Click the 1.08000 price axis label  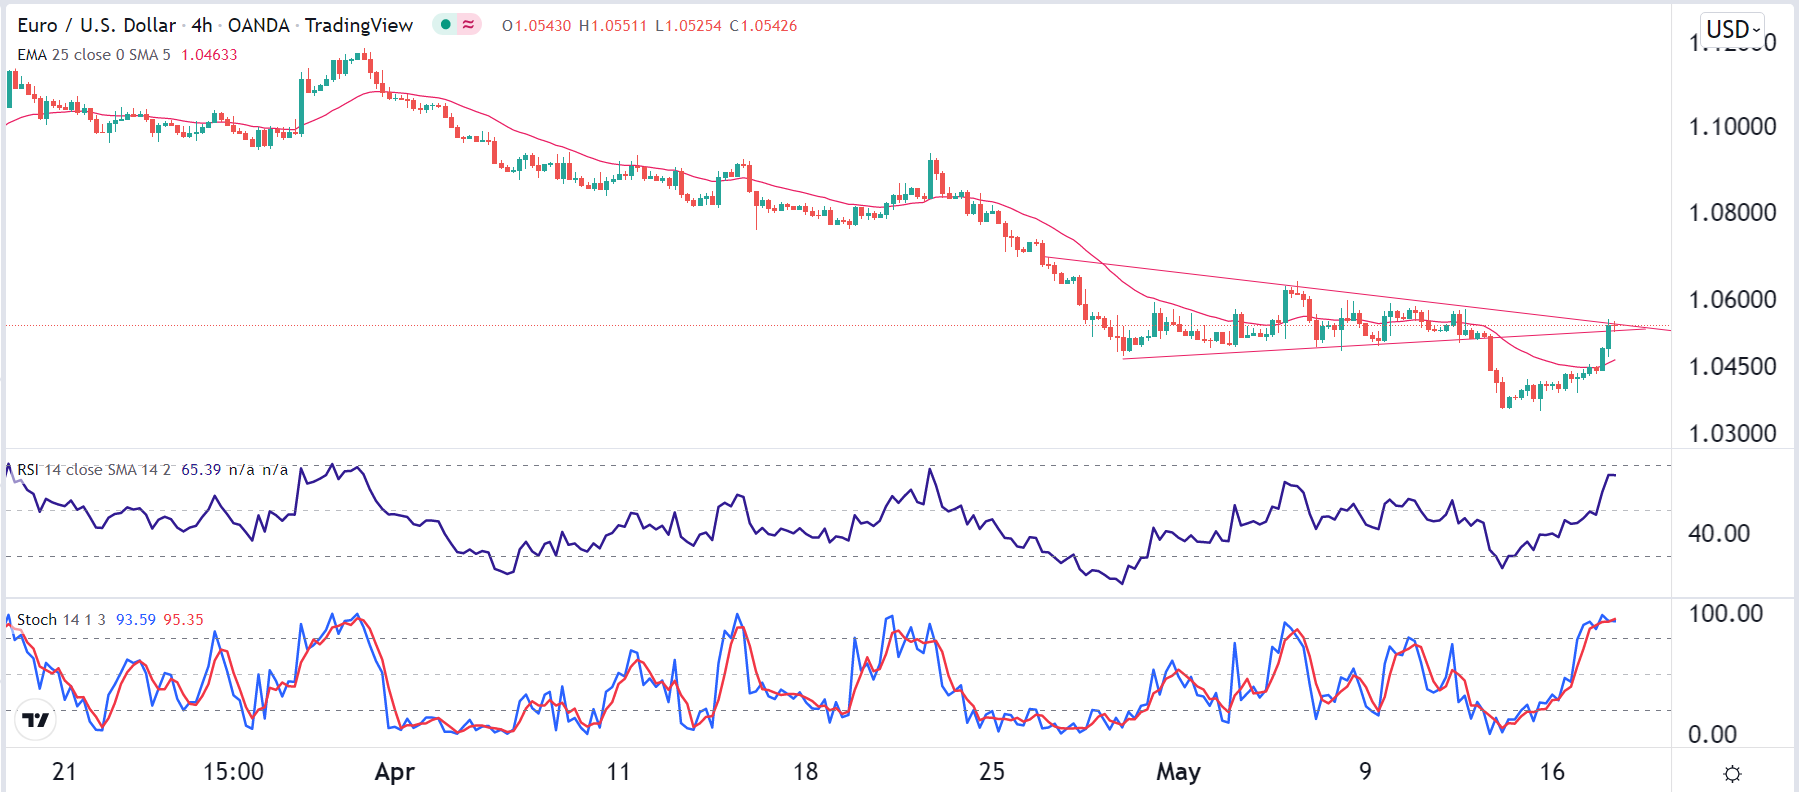(x=1732, y=213)
